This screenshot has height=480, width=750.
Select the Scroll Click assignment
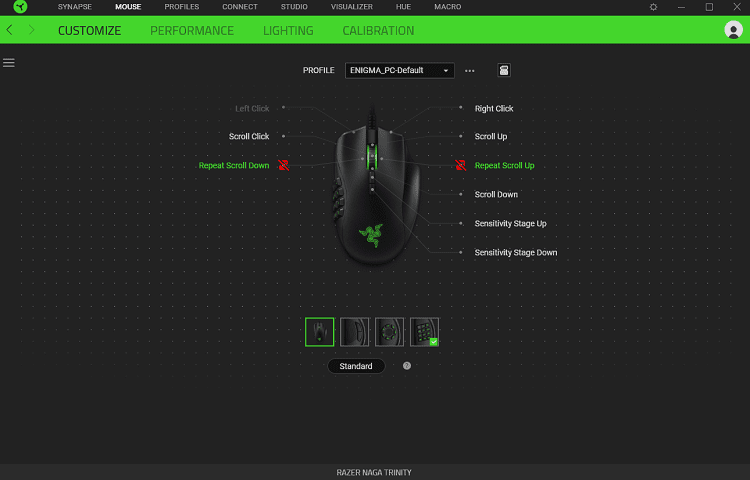click(249, 136)
